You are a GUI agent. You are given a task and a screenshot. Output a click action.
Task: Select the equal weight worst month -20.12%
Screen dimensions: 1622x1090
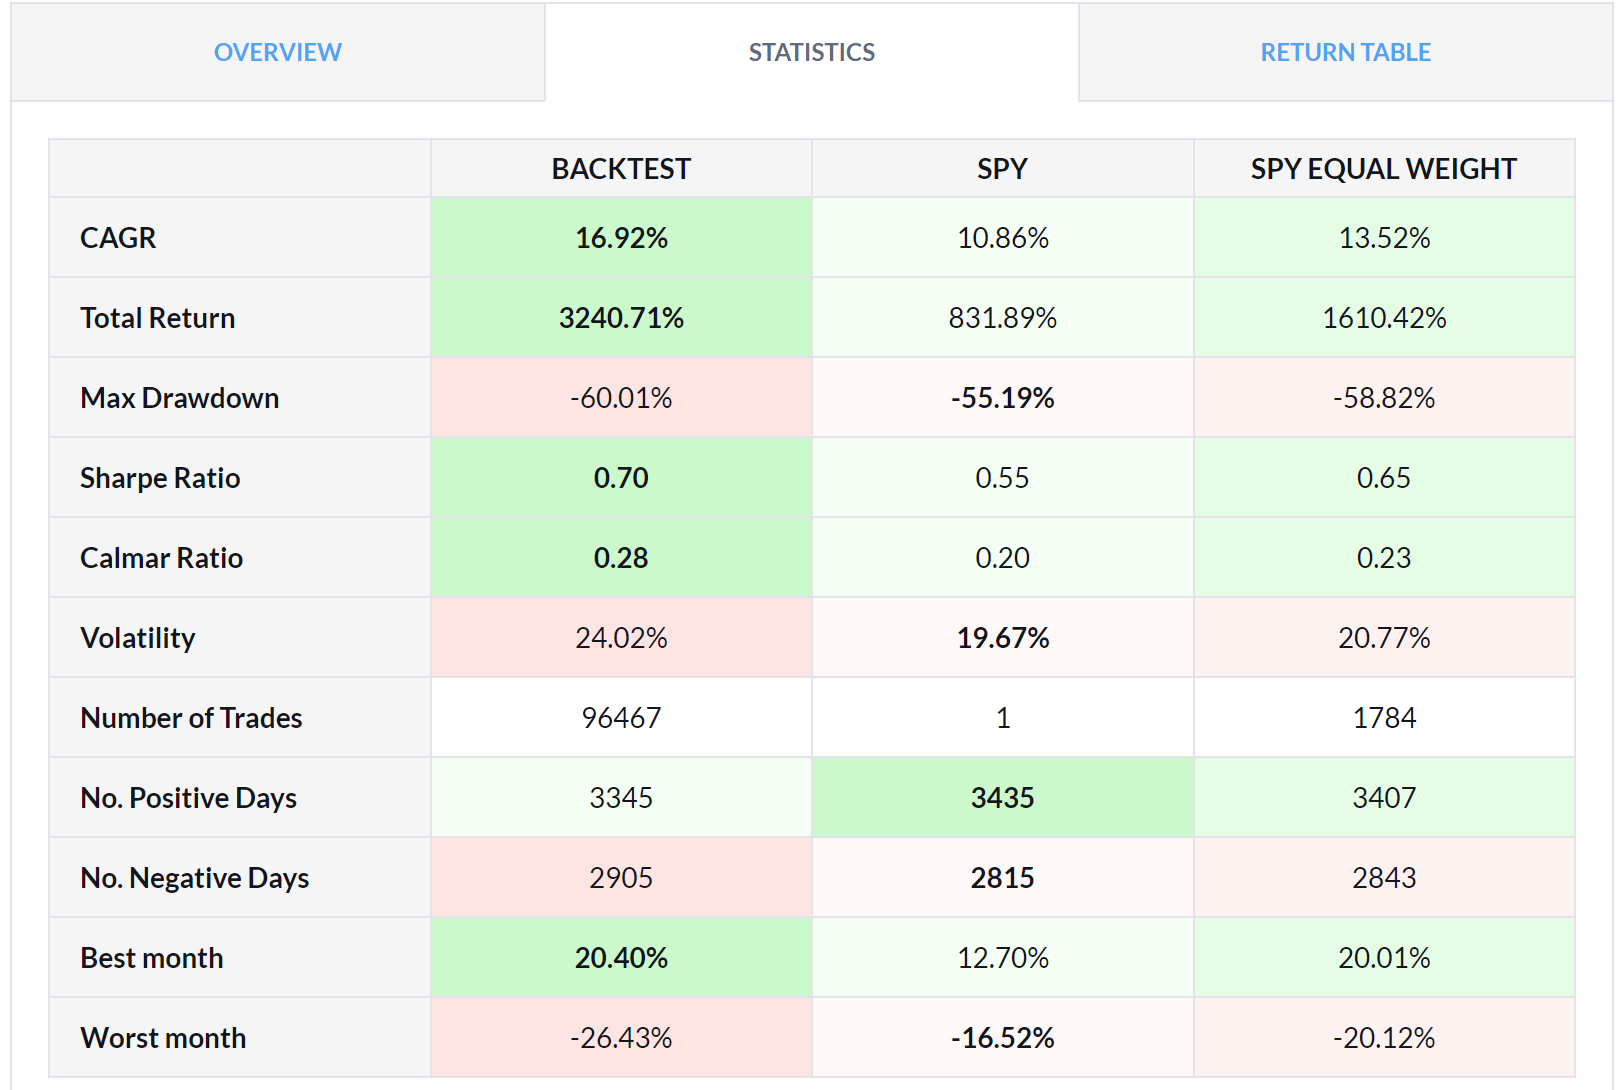tap(1384, 1038)
